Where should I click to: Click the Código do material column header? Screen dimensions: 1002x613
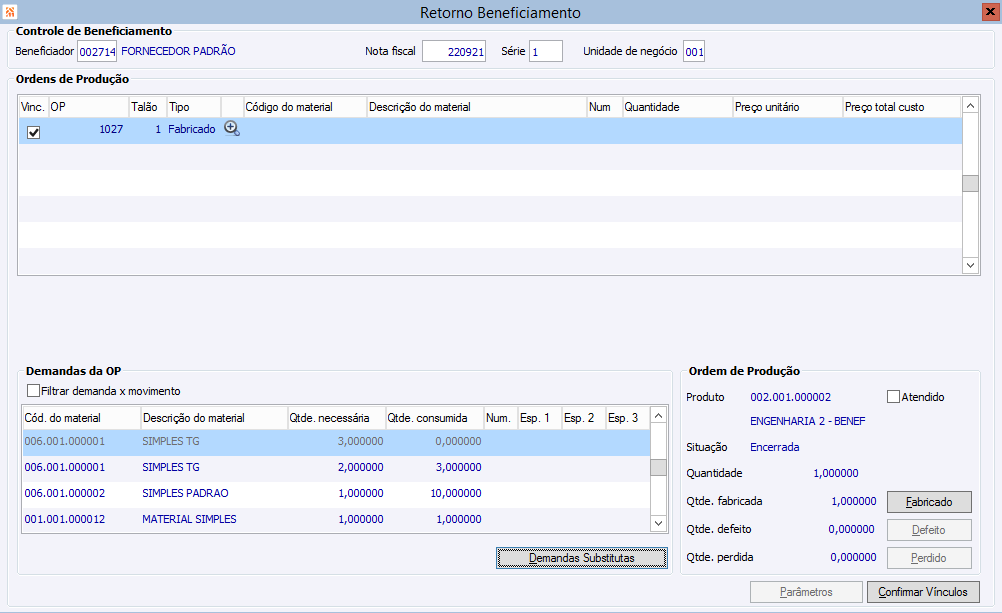(x=305, y=107)
